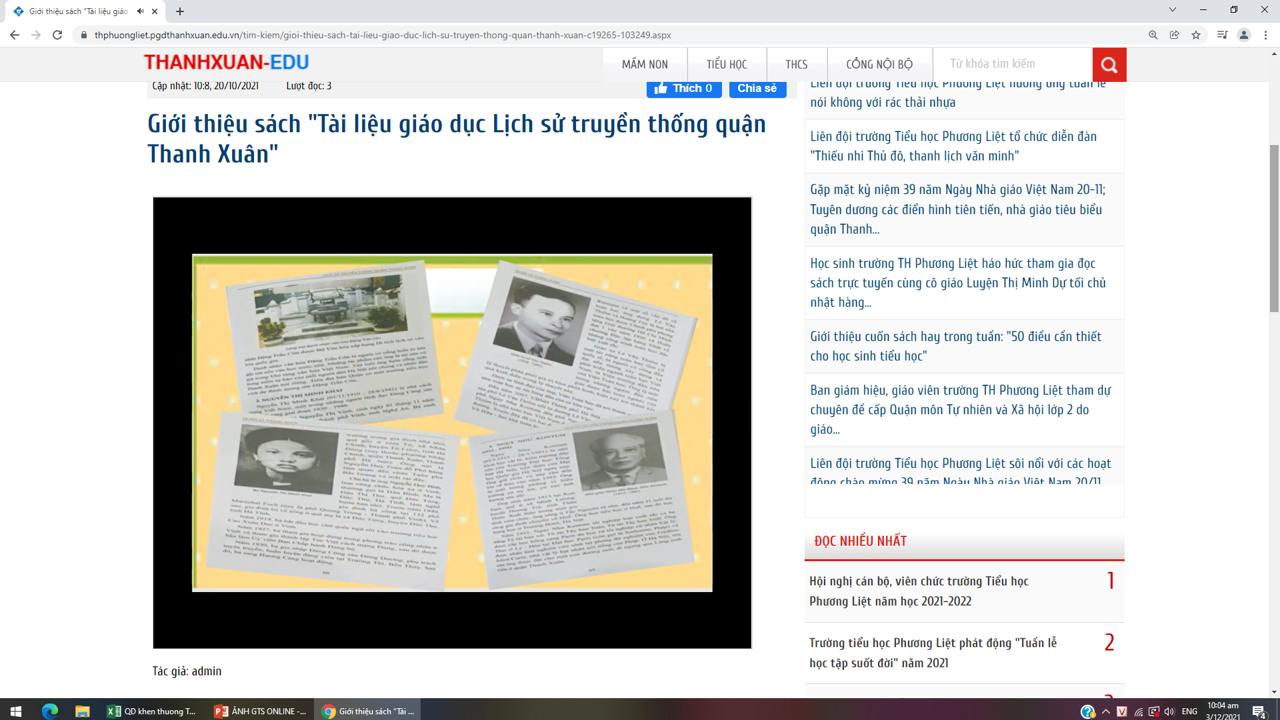The width and height of the screenshot is (1280, 720).
Task: Share this page from the address bar
Action: [1175, 35]
